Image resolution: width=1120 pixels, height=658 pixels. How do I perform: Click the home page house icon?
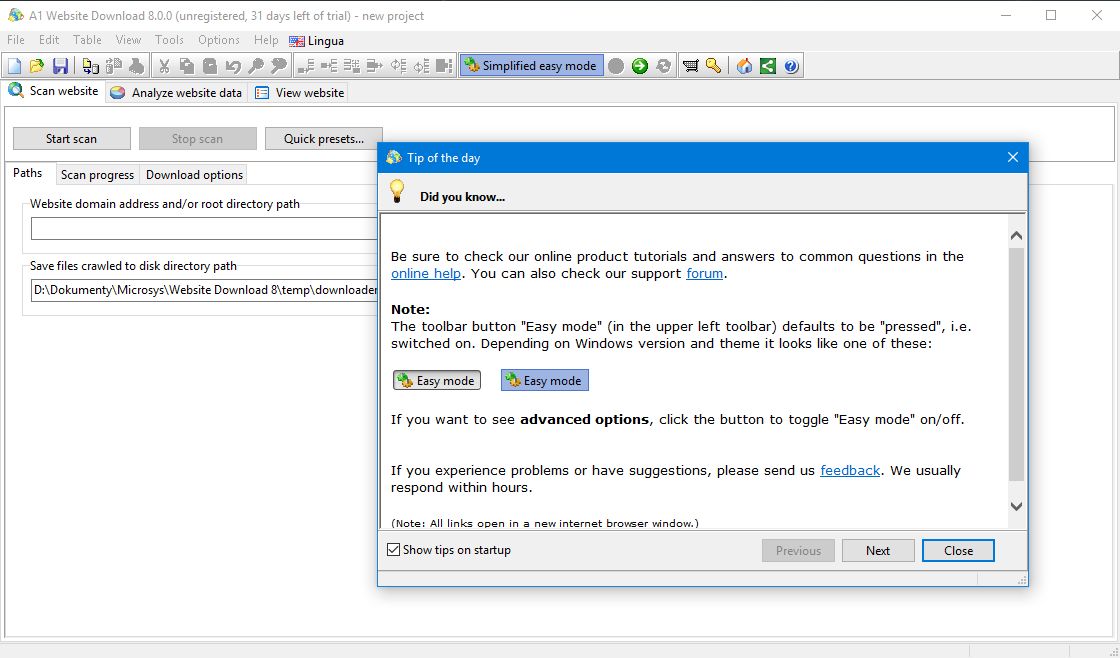[744, 66]
